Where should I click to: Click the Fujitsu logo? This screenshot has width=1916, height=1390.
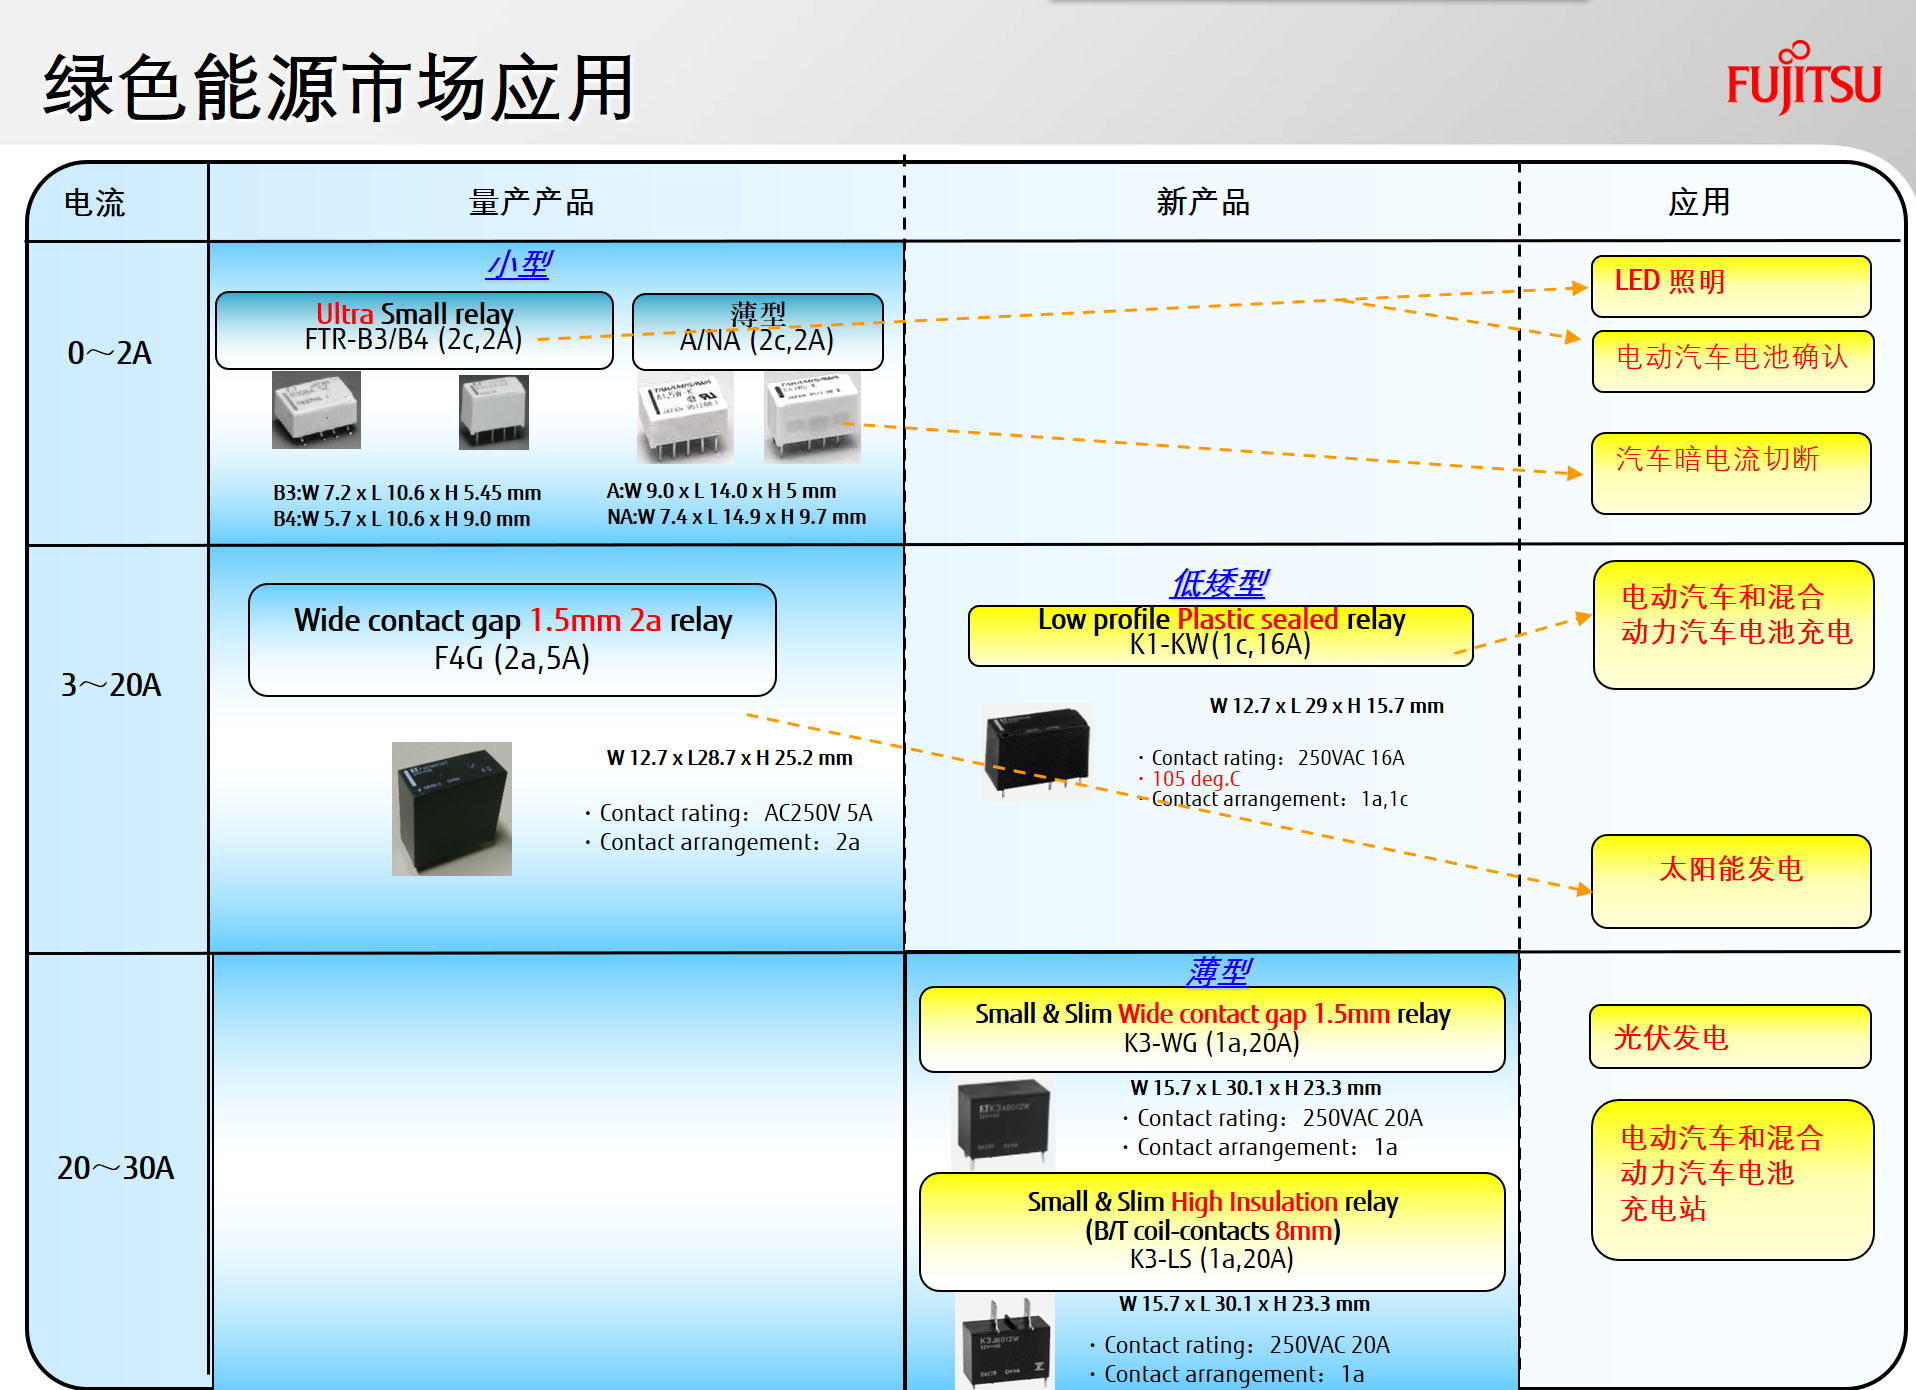point(1804,77)
